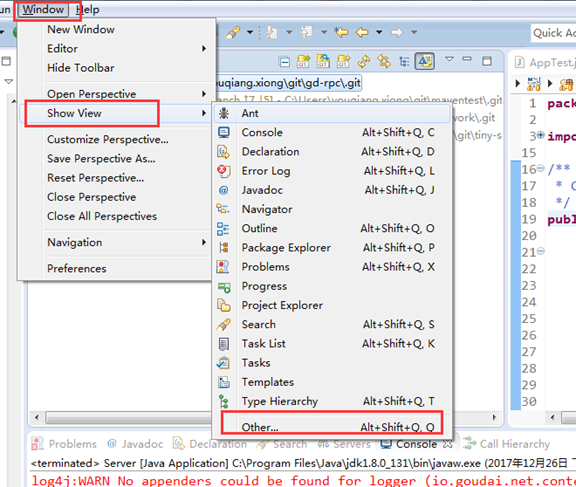Open the view menu dropdown triangle in Git view
576x487 pixels.
pyautogui.click(x=449, y=59)
